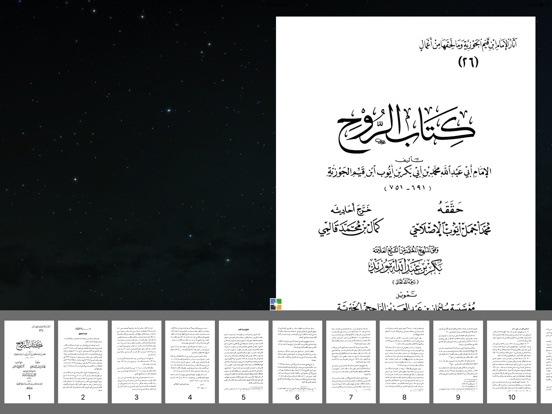Viewport: 552px width, 414px height.
Task: Choose the page 8 thumbnail
Action: [x=404, y=362]
